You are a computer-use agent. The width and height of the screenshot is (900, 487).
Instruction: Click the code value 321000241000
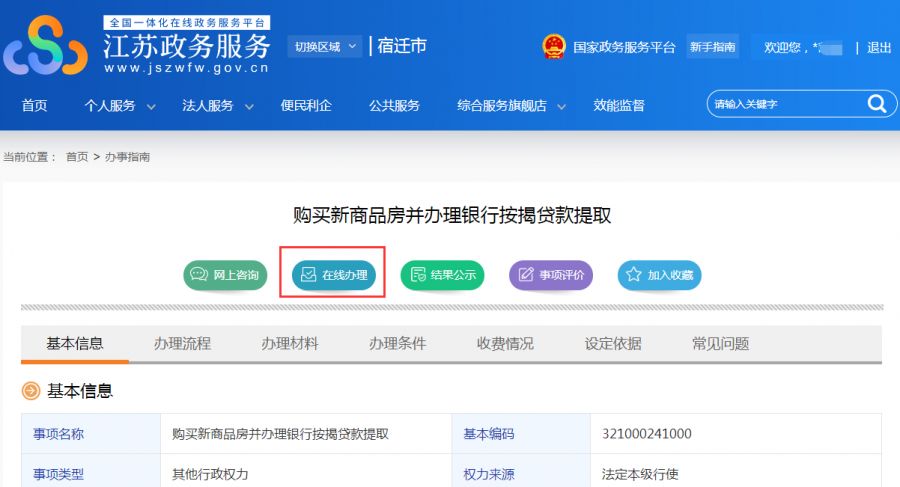click(x=647, y=434)
